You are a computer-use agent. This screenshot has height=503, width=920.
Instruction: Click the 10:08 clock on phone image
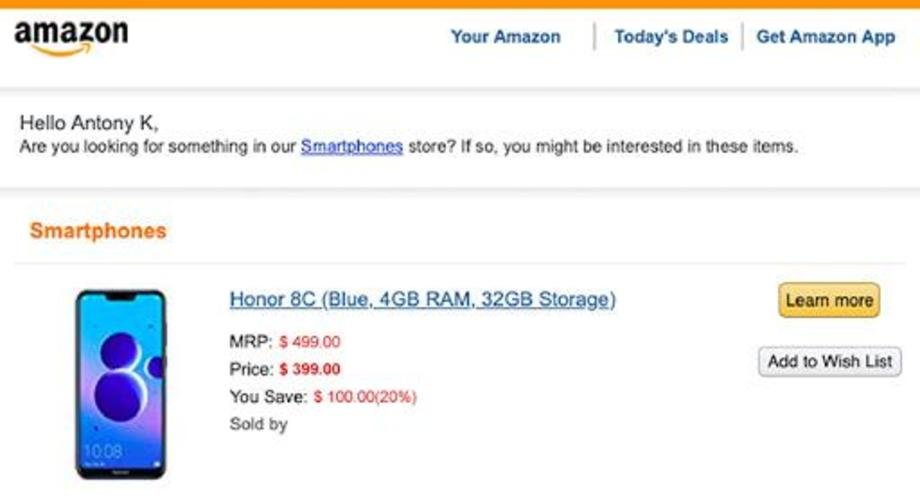click(x=103, y=451)
